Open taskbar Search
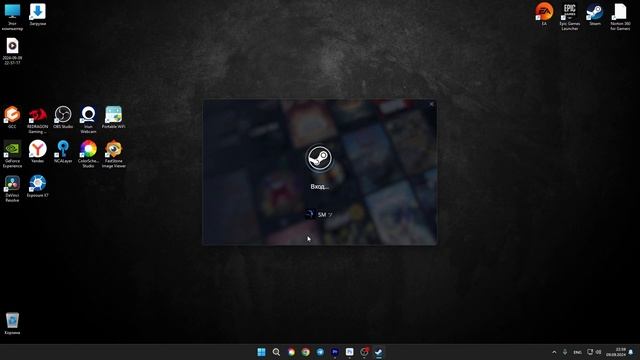 pos(276,352)
